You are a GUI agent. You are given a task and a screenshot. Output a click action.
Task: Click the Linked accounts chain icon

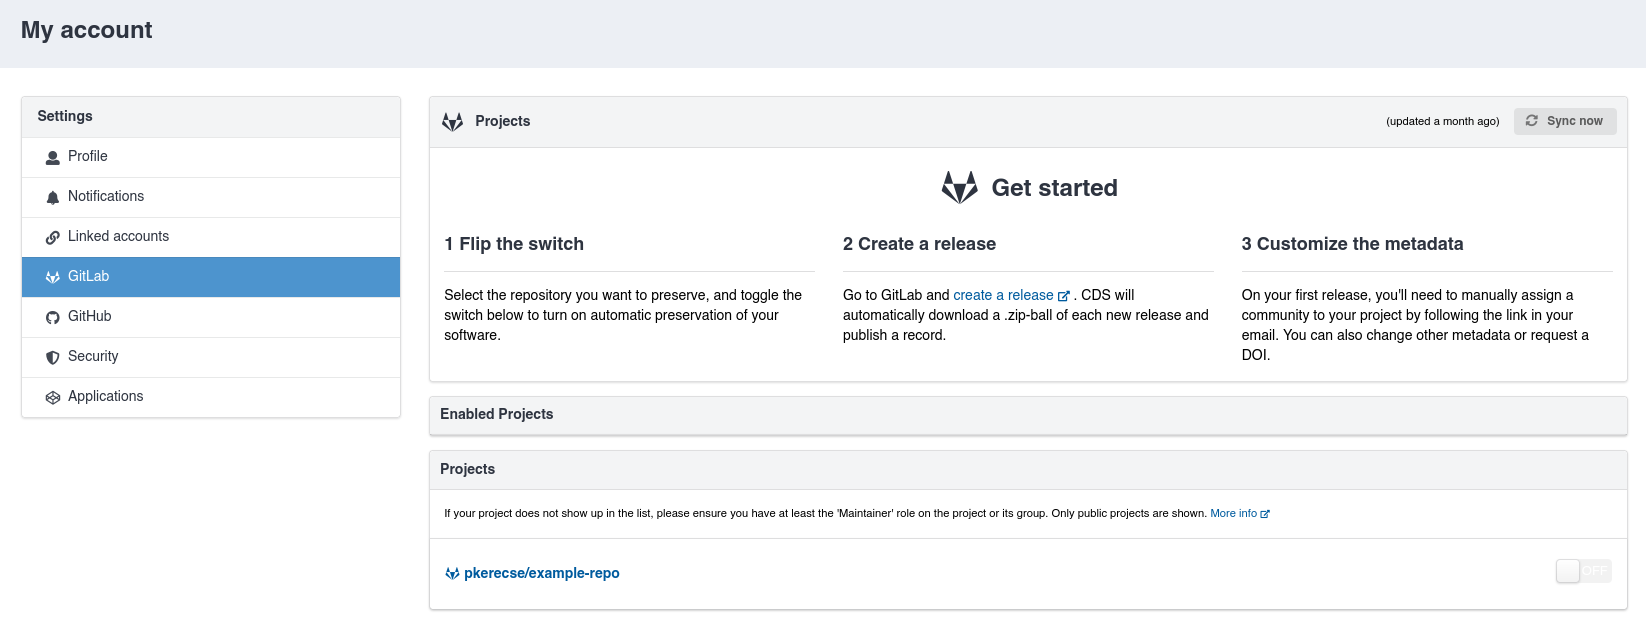tap(53, 238)
